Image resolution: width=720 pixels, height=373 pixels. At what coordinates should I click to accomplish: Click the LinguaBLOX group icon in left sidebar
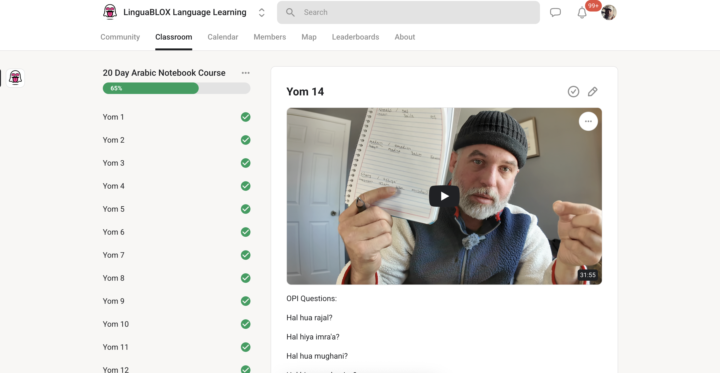pos(15,78)
